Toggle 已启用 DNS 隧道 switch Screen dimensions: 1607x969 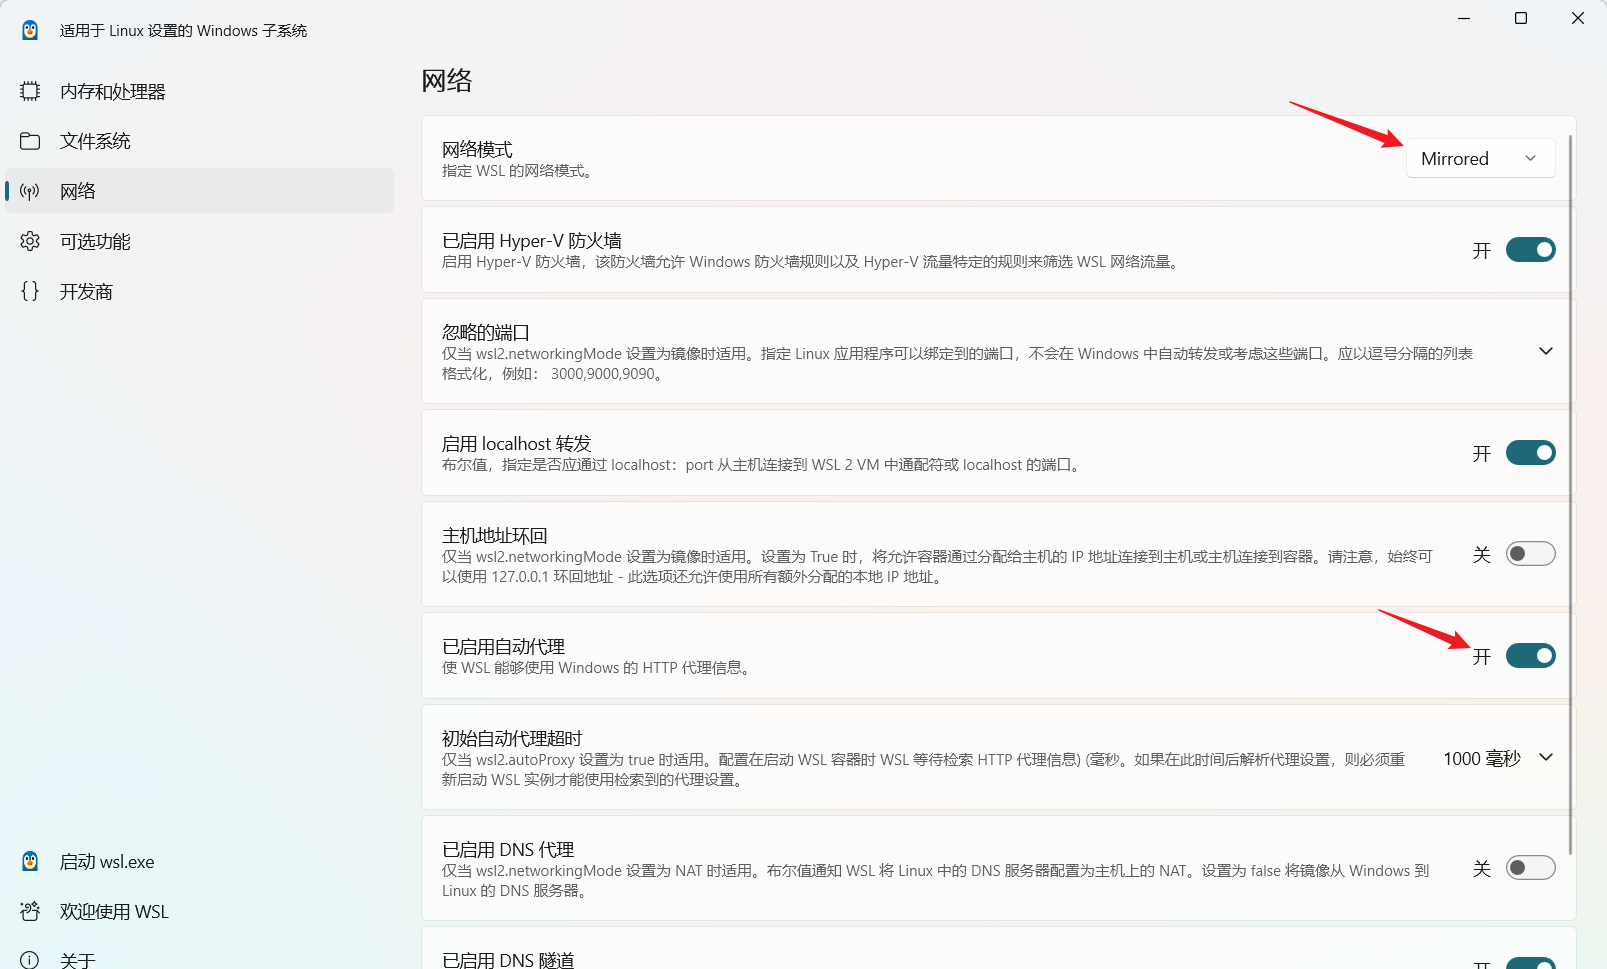pos(1530,963)
